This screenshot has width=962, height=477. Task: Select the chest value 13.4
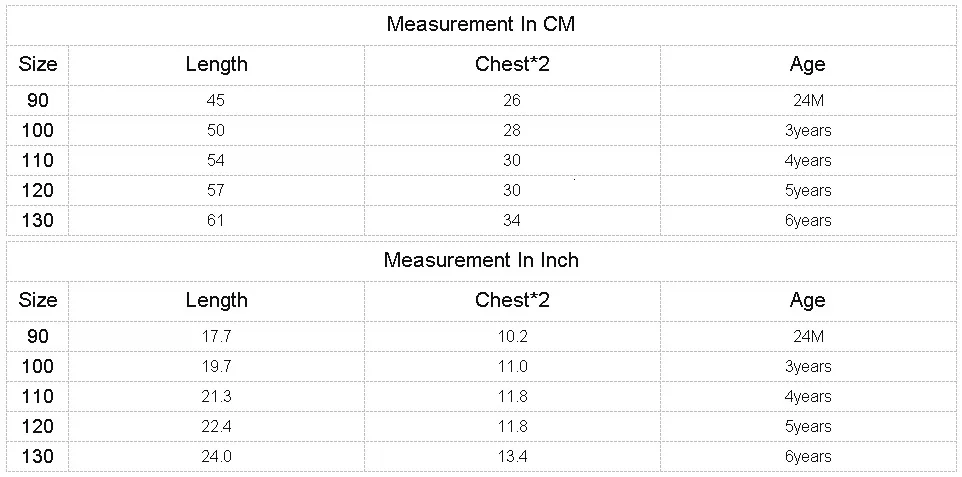coord(512,456)
